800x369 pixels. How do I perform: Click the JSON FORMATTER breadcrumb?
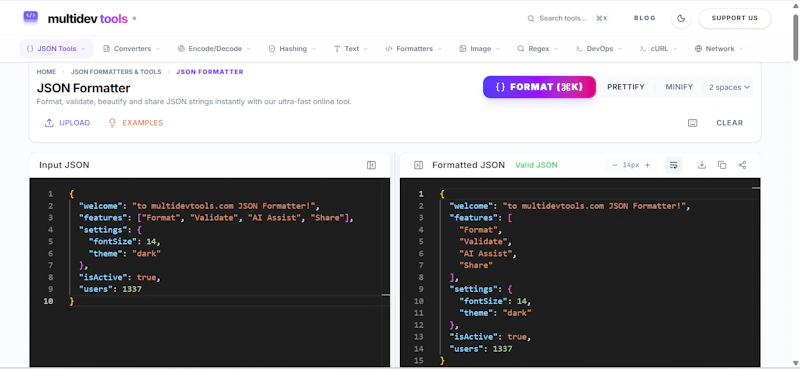[x=210, y=72]
